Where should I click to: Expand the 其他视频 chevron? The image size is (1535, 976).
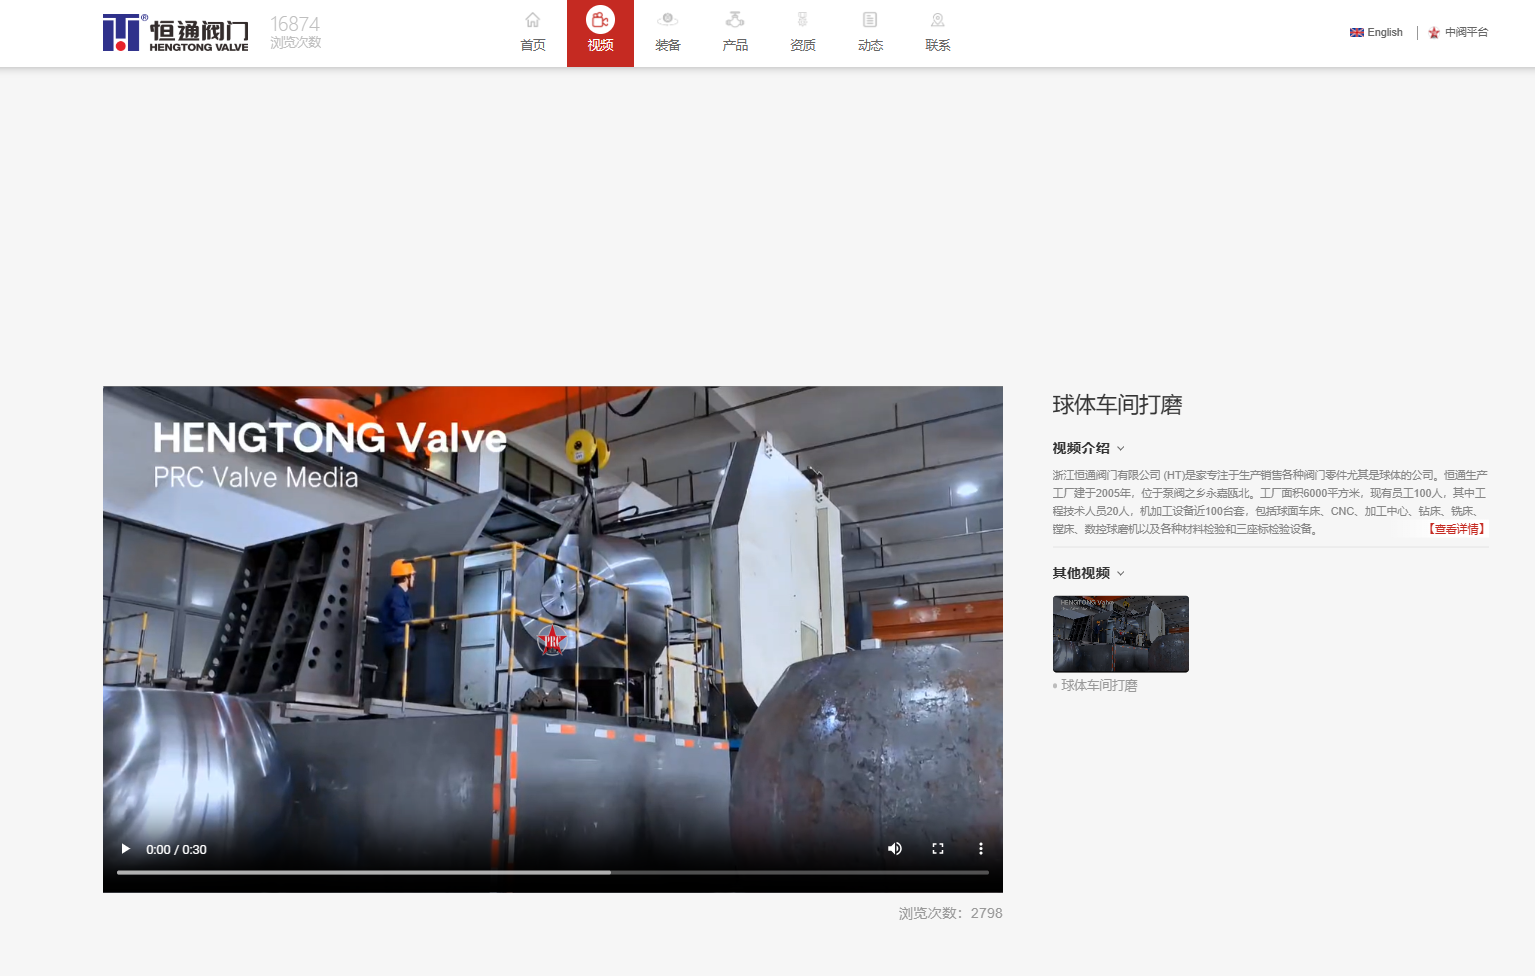tap(1121, 574)
